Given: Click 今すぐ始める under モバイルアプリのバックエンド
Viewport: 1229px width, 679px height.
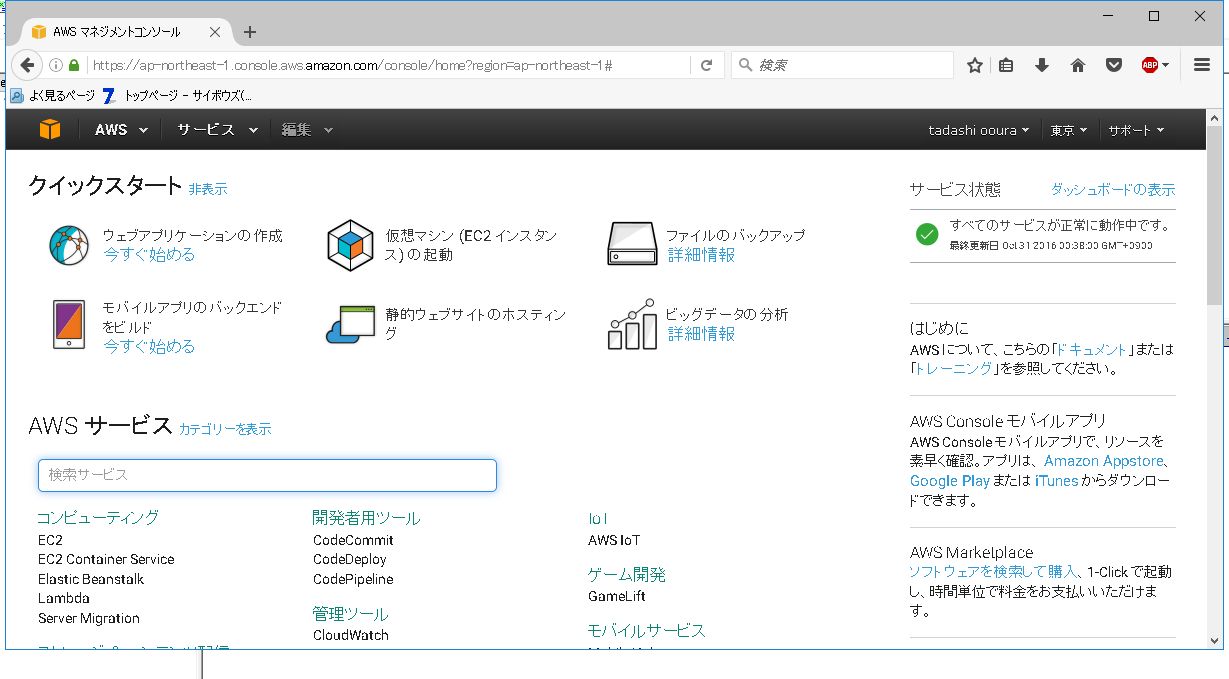Looking at the screenshot, I should pyautogui.click(x=149, y=346).
